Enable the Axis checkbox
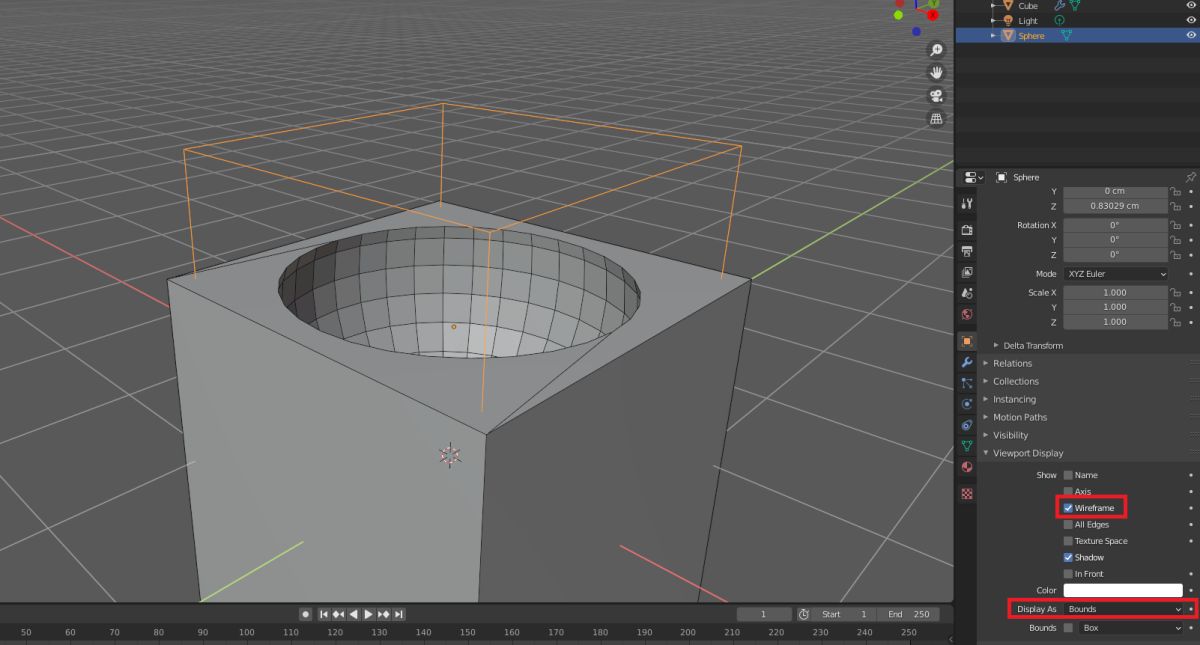This screenshot has height=645, width=1200. [x=1068, y=492]
